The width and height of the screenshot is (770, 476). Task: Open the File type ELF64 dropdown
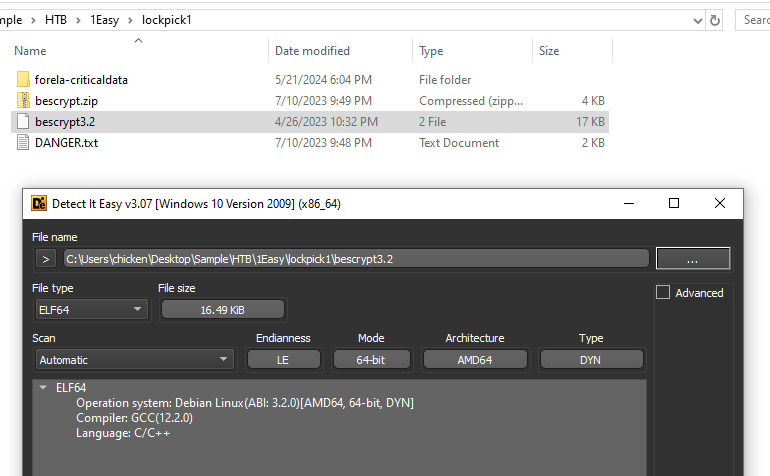[90, 310]
